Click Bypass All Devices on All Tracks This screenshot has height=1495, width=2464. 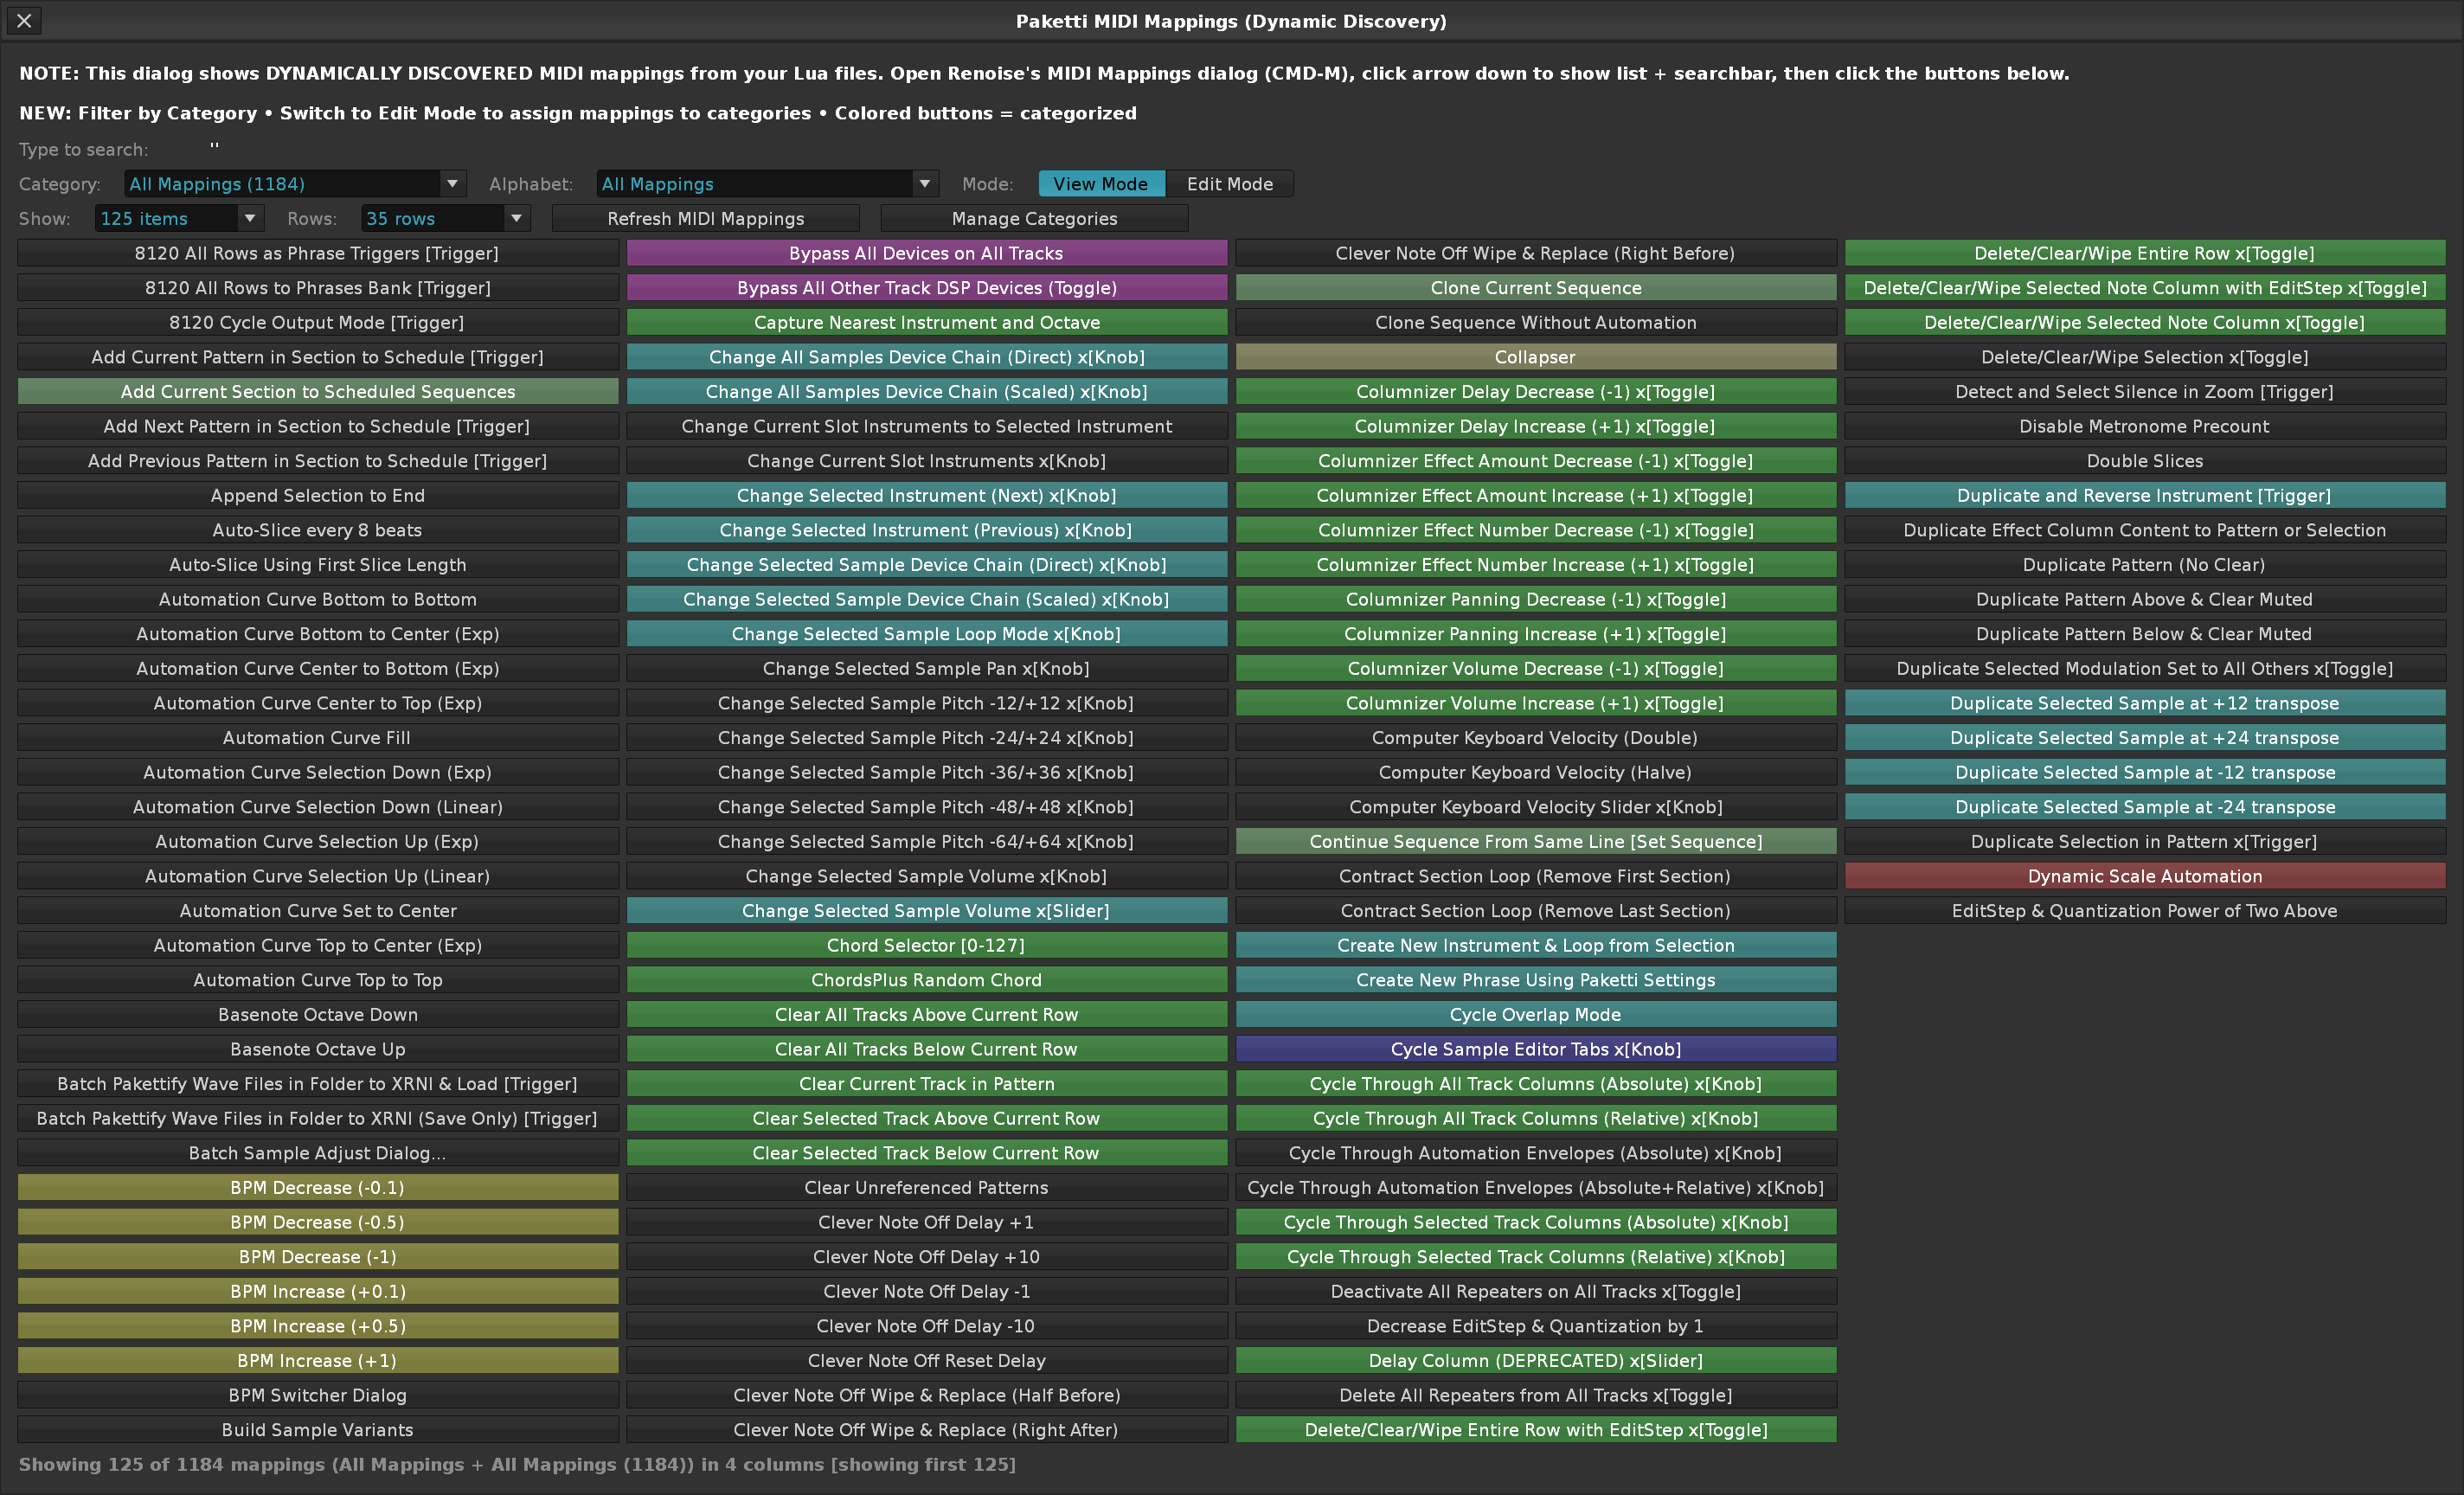click(x=927, y=253)
